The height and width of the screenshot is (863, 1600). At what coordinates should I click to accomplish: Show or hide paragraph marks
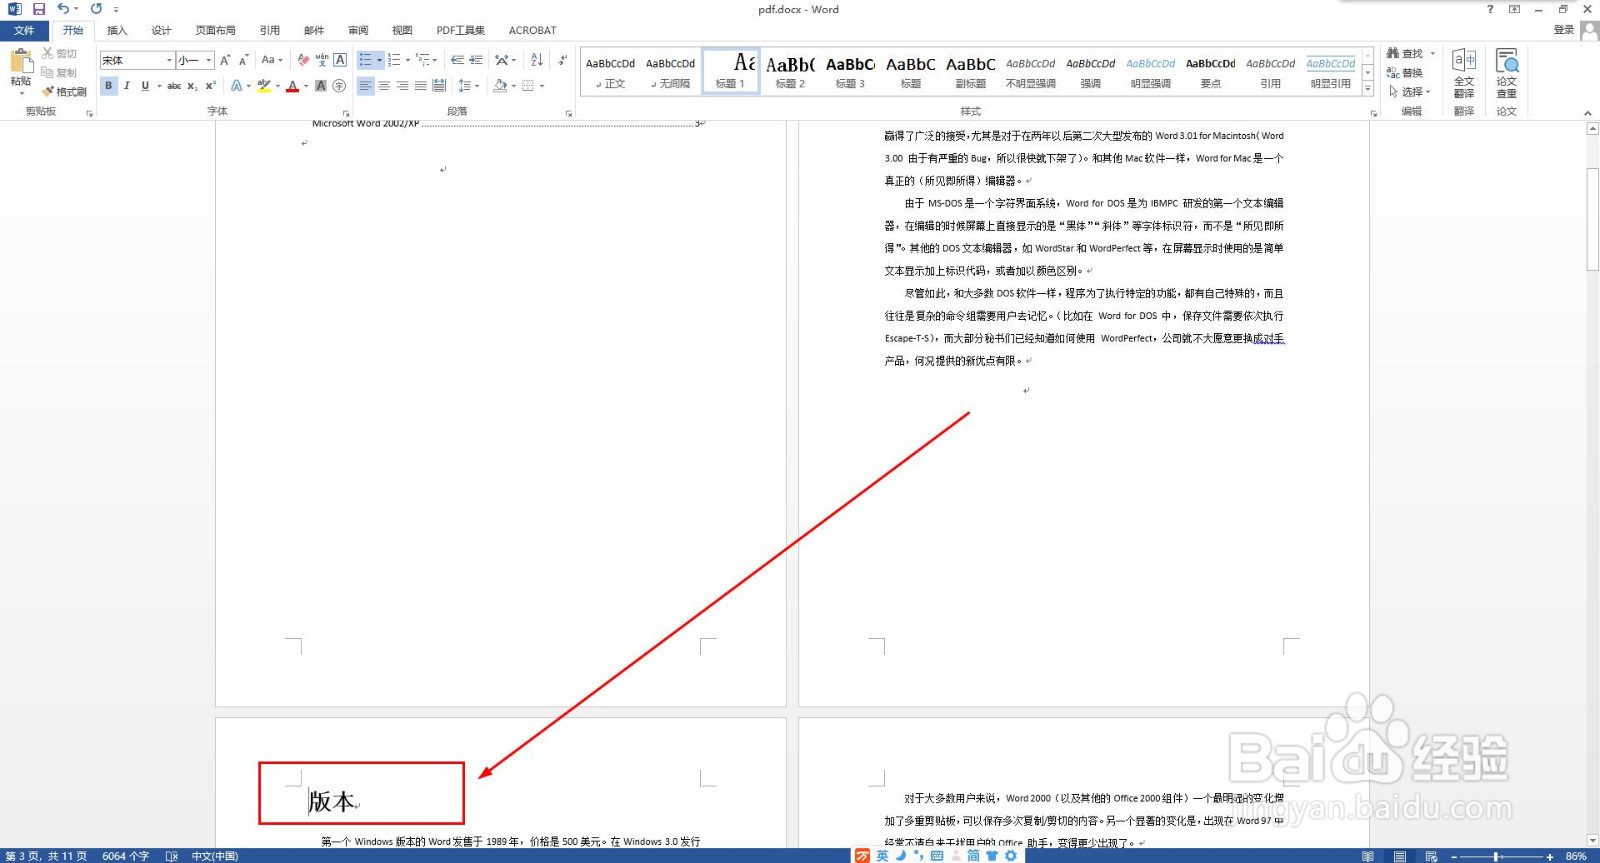click(563, 60)
